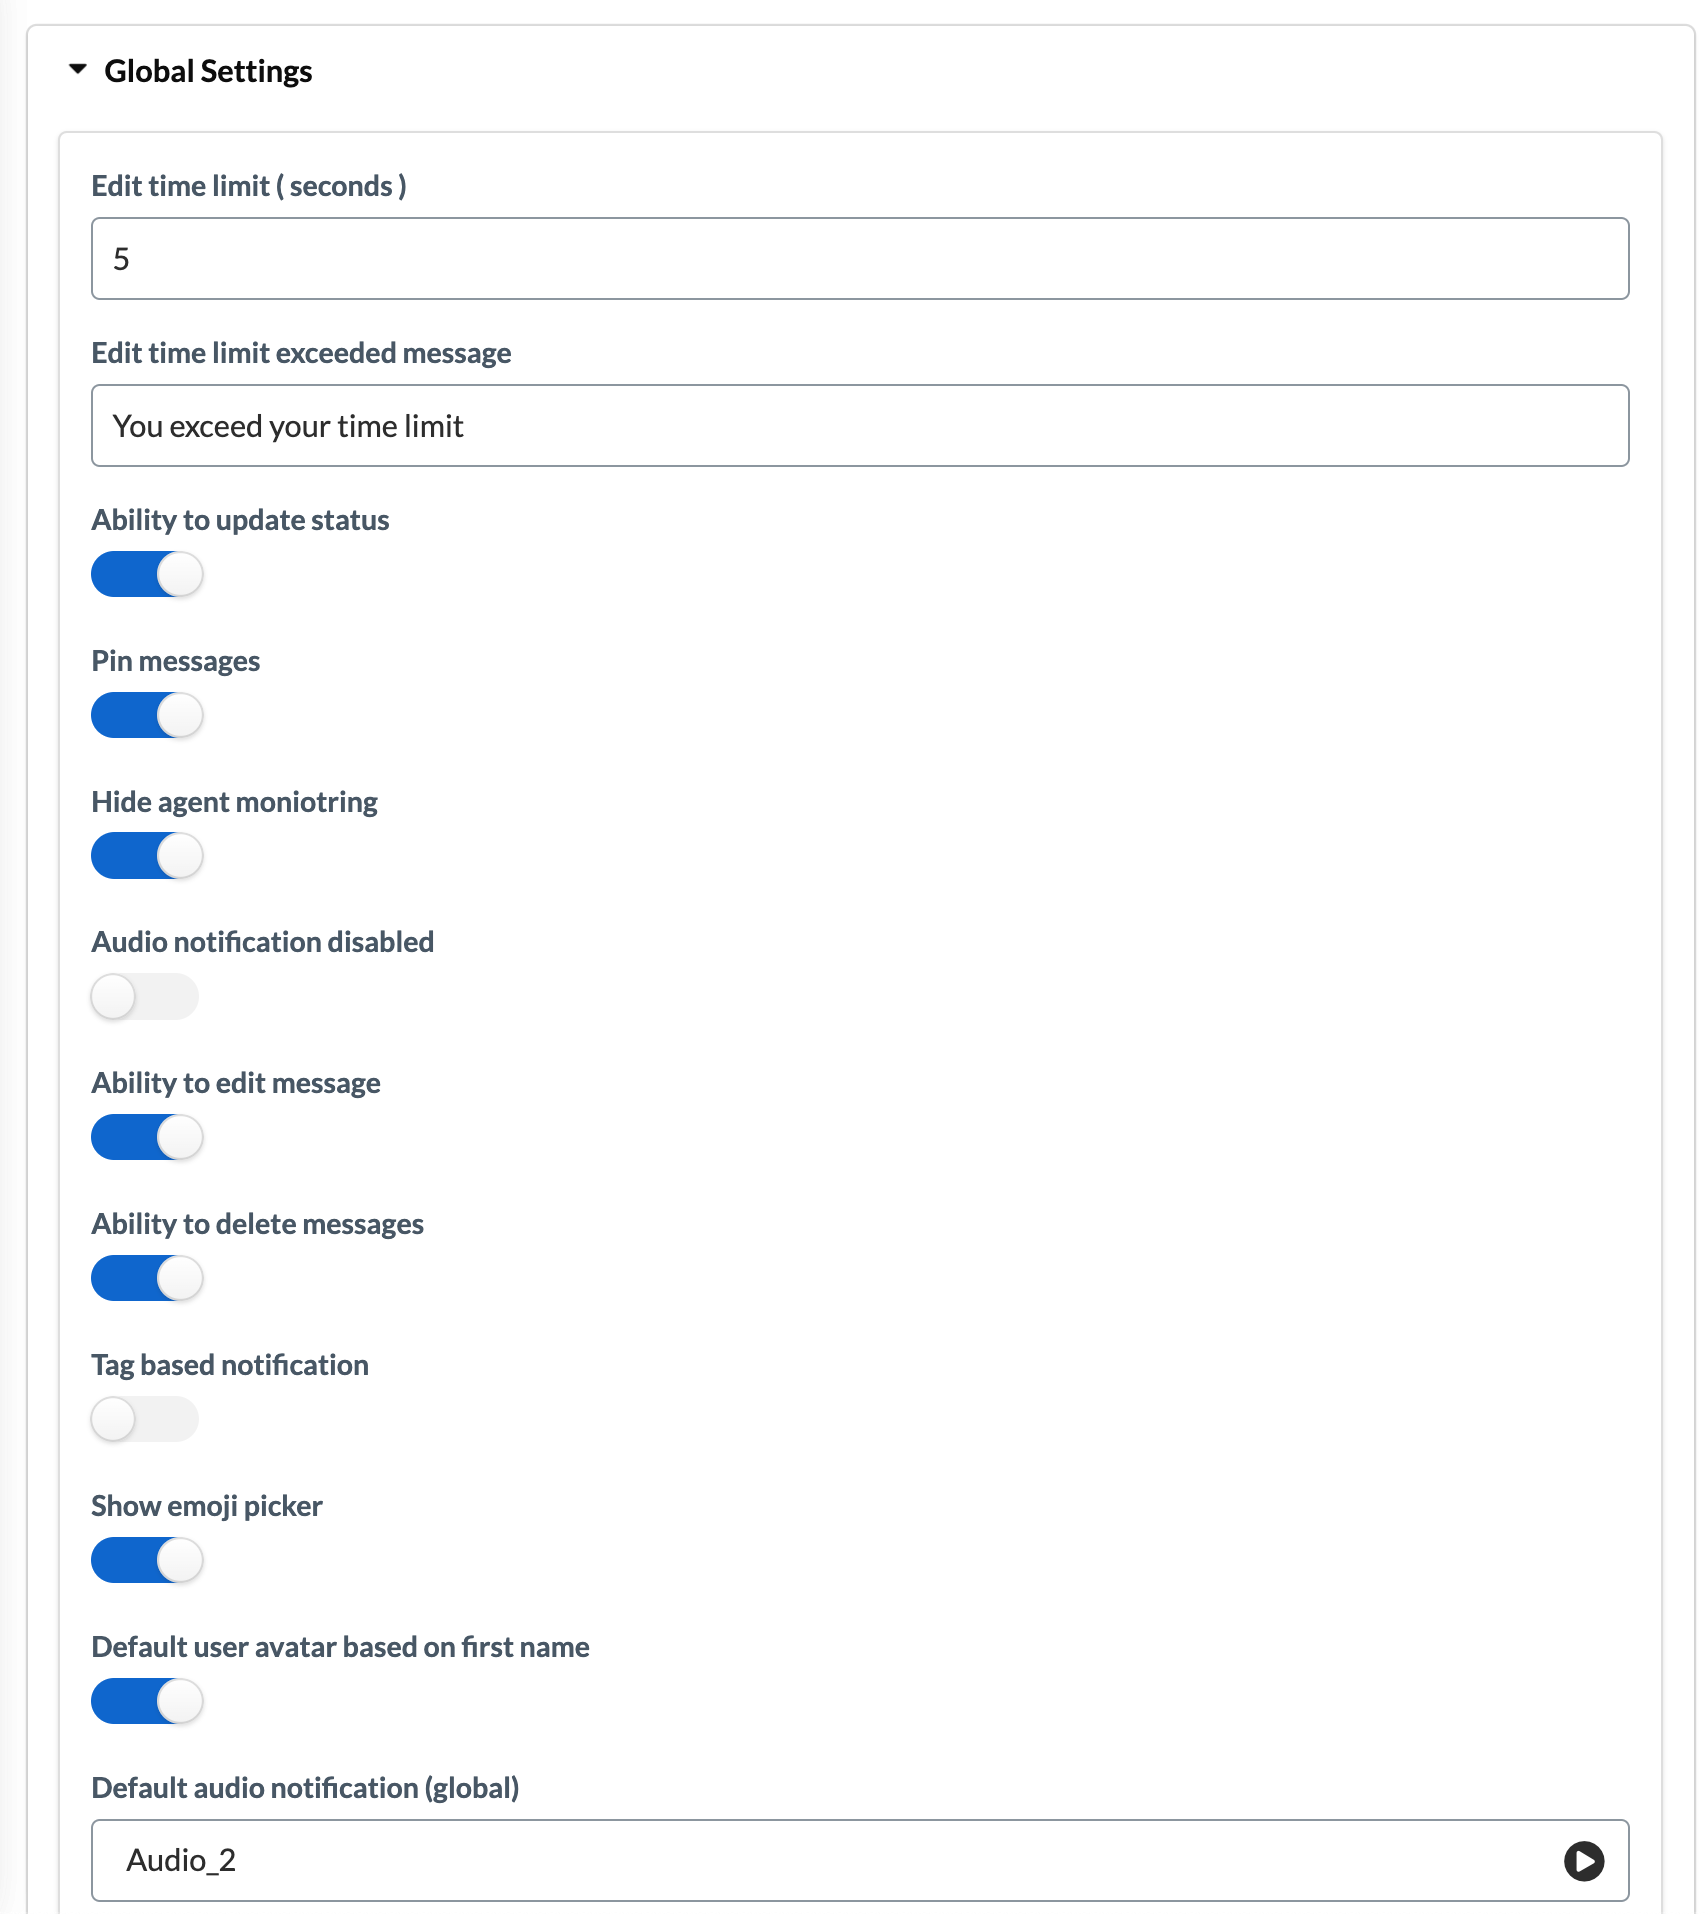The width and height of the screenshot is (1708, 1914).
Task: Click the Show emoji picker label
Action: [207, 1506]
